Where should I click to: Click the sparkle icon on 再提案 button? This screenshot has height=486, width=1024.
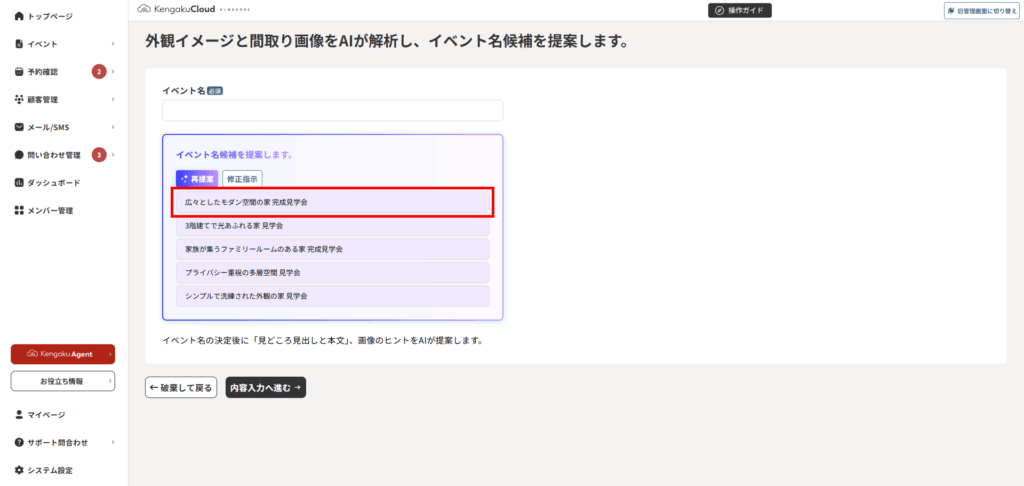tap(185, 178)
